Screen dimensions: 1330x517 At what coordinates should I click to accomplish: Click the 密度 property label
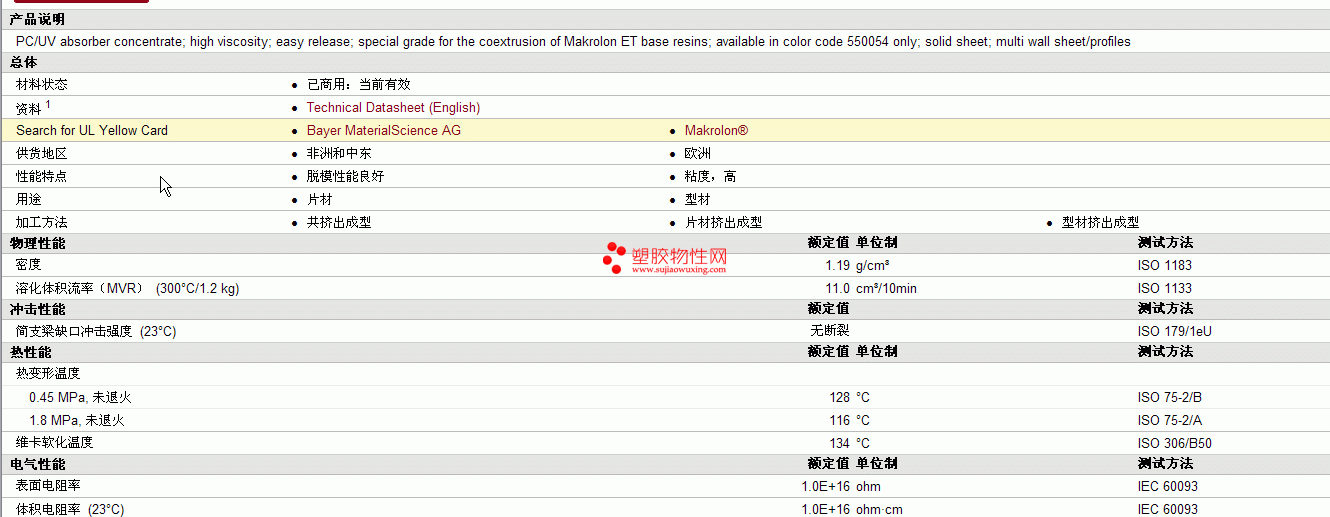click(x=29, y=265)
